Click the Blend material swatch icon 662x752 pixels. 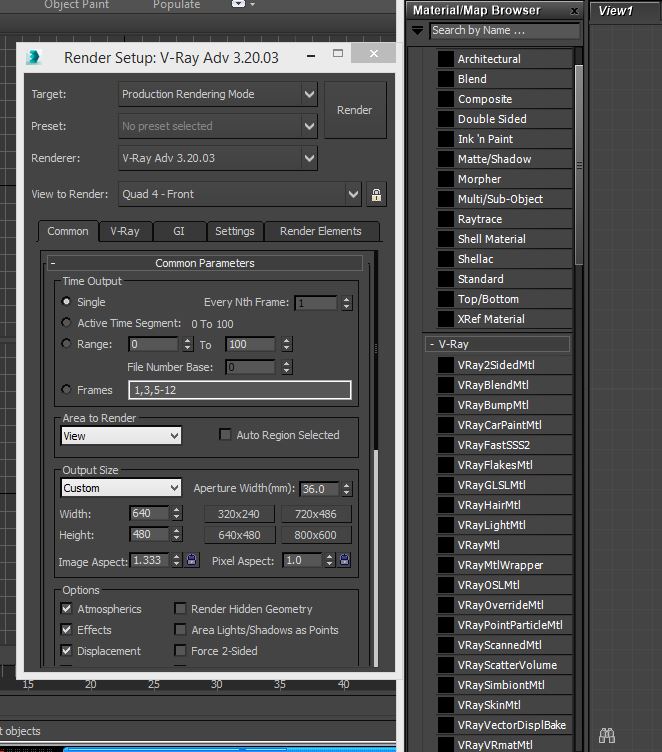coord(446,79)
